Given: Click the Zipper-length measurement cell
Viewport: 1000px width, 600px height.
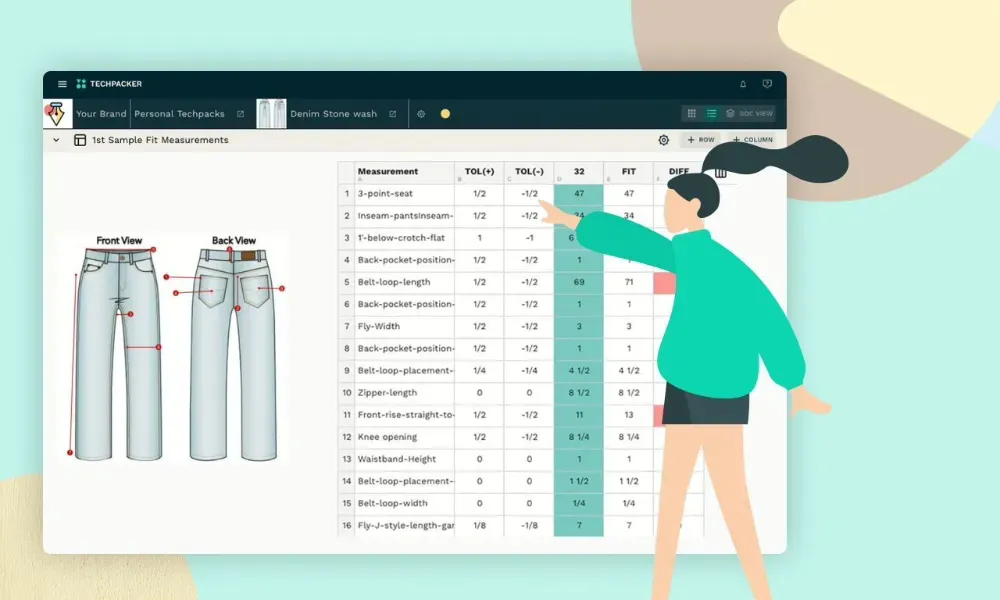Looking at the screenshot, I should 404,393.
